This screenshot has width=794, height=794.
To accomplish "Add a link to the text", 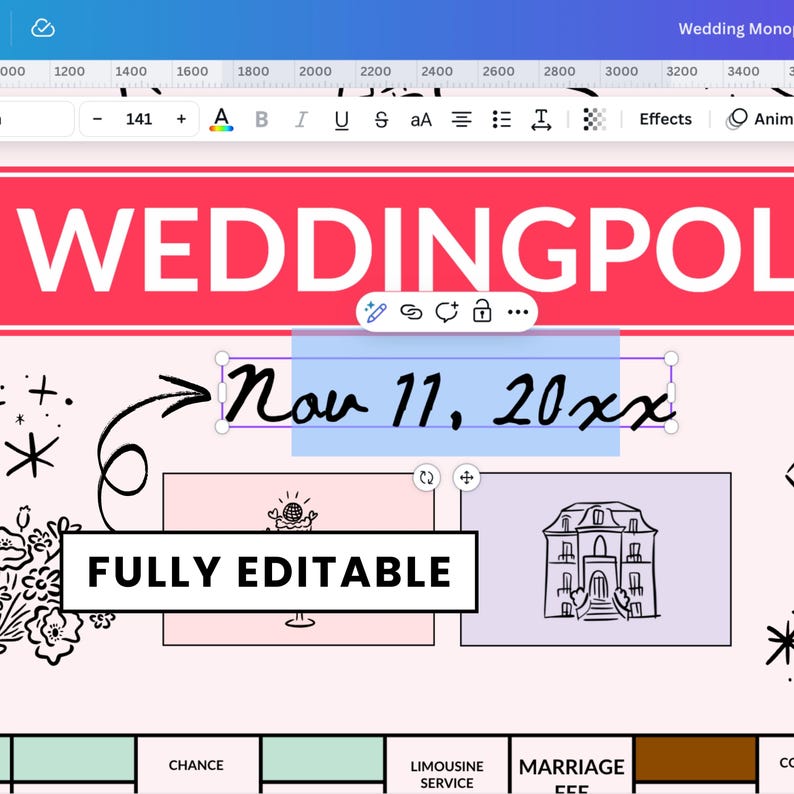I will [x=411, y=312].
